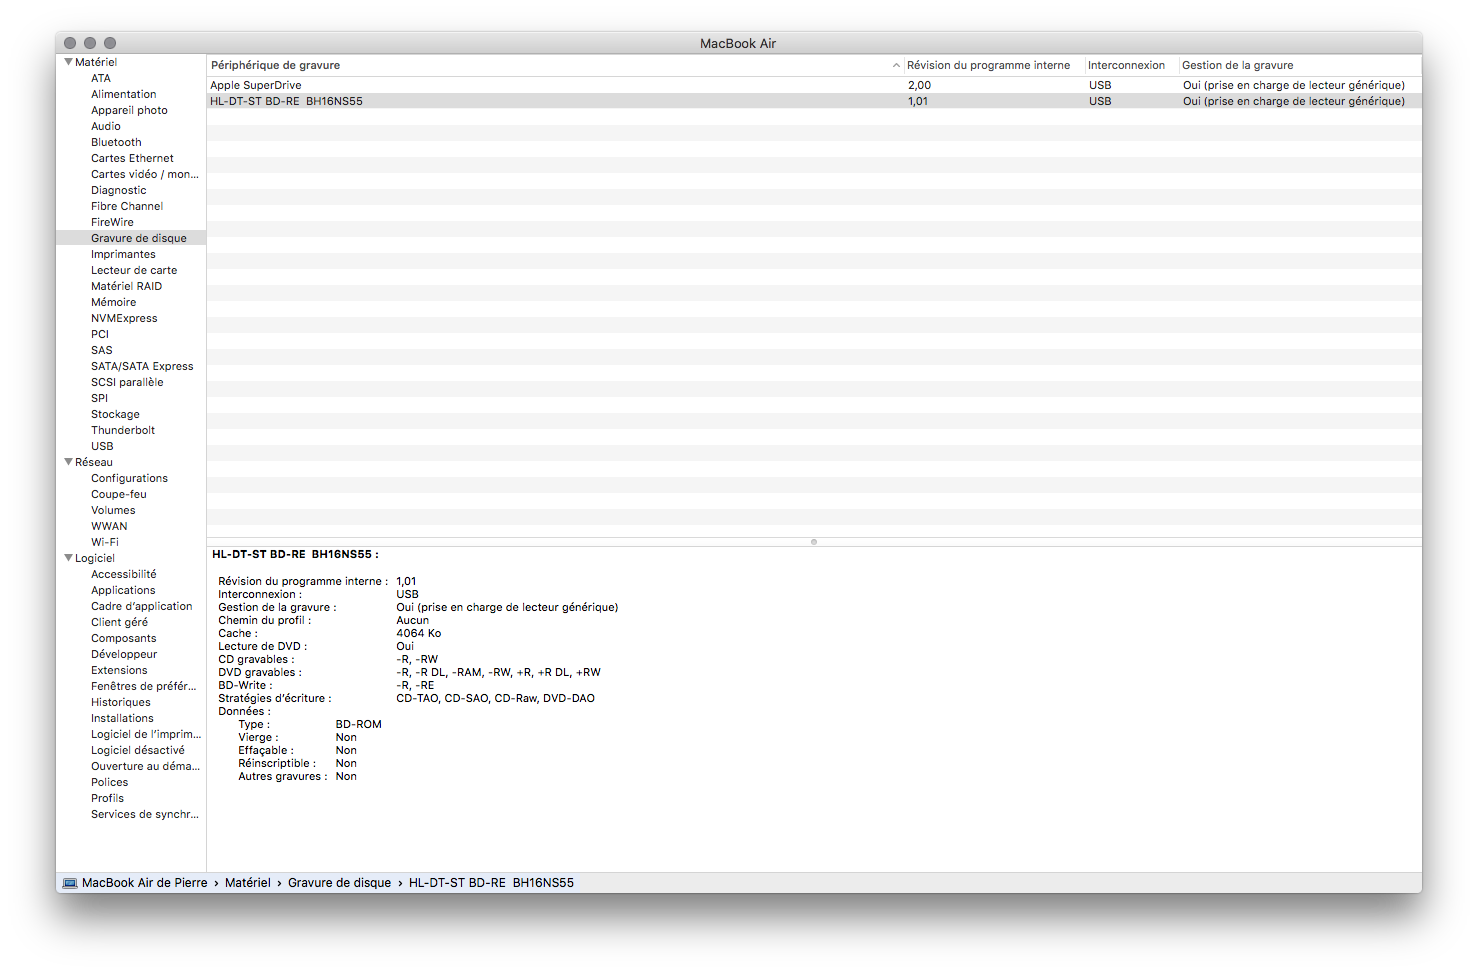Select Coupe-feu in the sidebar
This screenshot has height=973, width=1478.
point(119,494)
